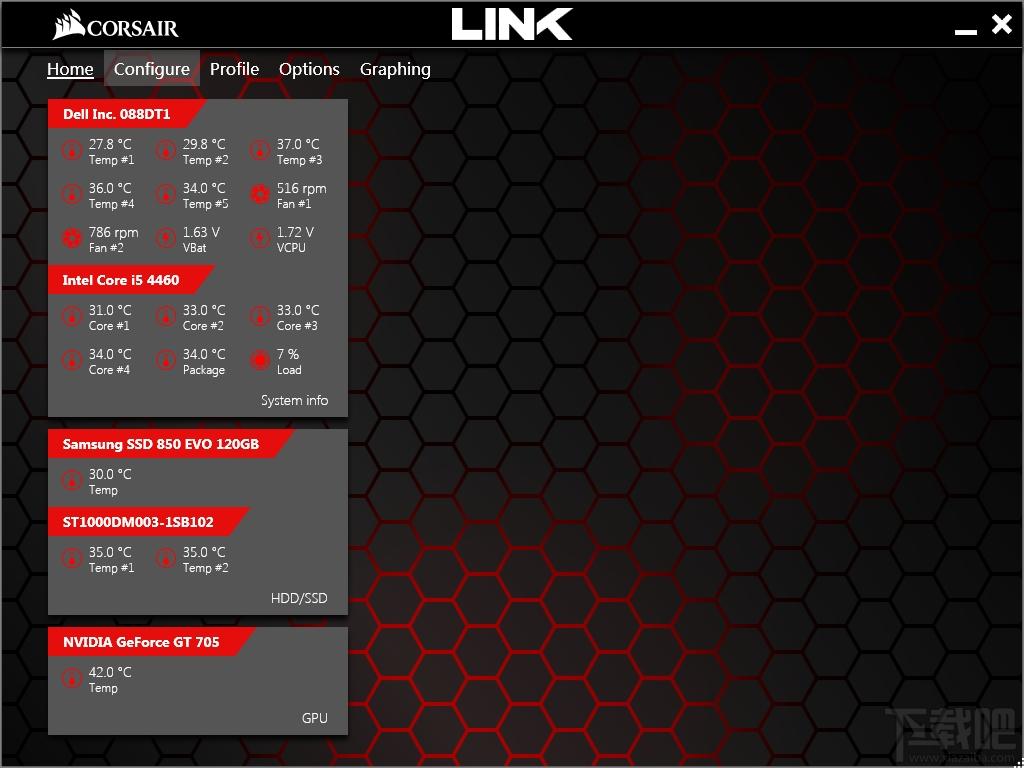Click the CPU Load icon
The height and width of the screenshot is (768, 1024).
[x=260, y=360]
